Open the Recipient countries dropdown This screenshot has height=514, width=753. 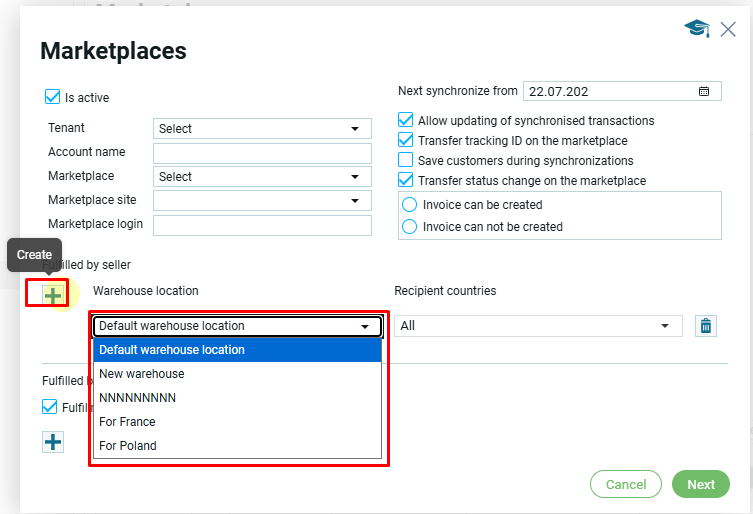coord(538,326)
